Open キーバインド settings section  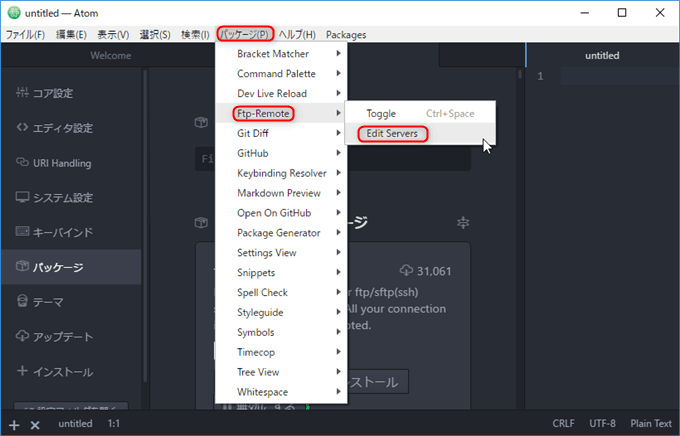point(72,233)
